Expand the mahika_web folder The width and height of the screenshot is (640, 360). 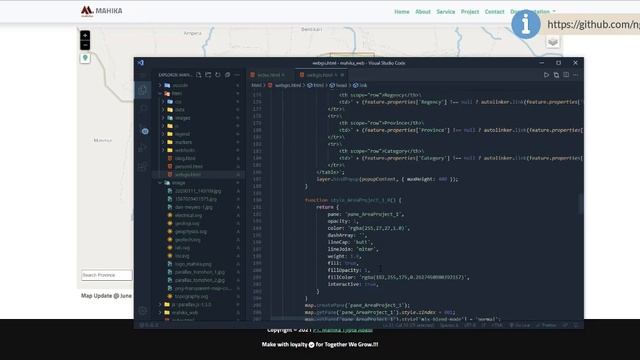tap(184, 313)
